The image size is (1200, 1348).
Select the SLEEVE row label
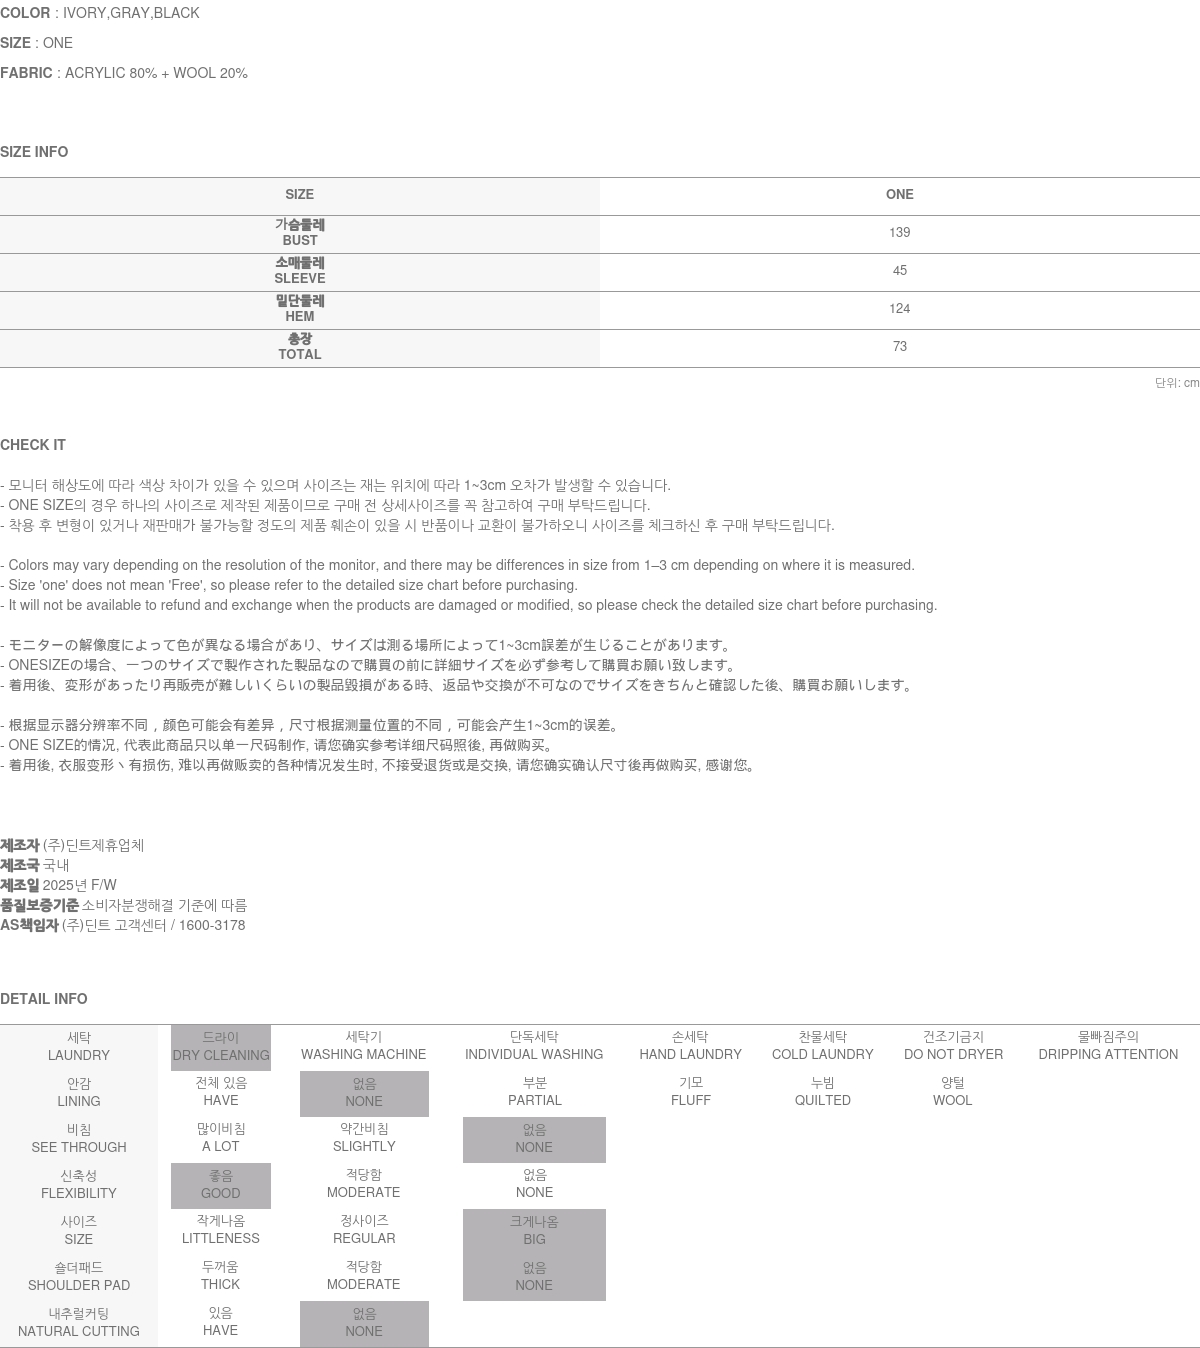[x=299, y=271]
